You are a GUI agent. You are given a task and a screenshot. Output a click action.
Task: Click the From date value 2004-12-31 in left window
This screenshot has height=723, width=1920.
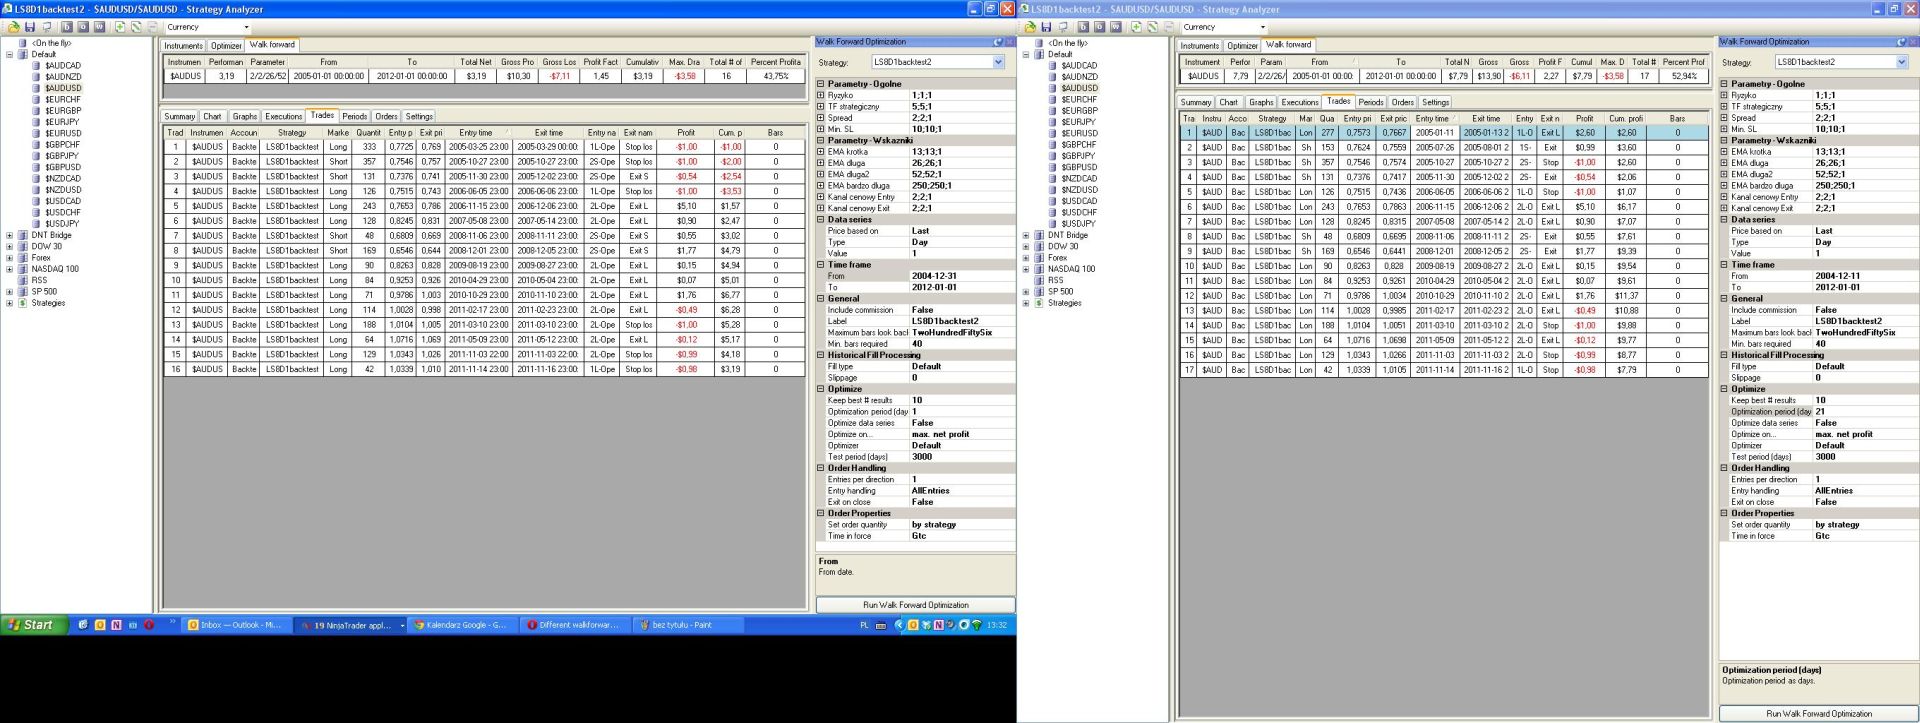click(960, 276)
